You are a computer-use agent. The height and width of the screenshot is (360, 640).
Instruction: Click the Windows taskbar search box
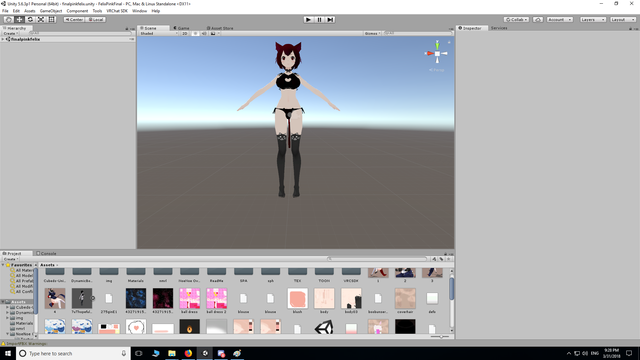point(73,353)
